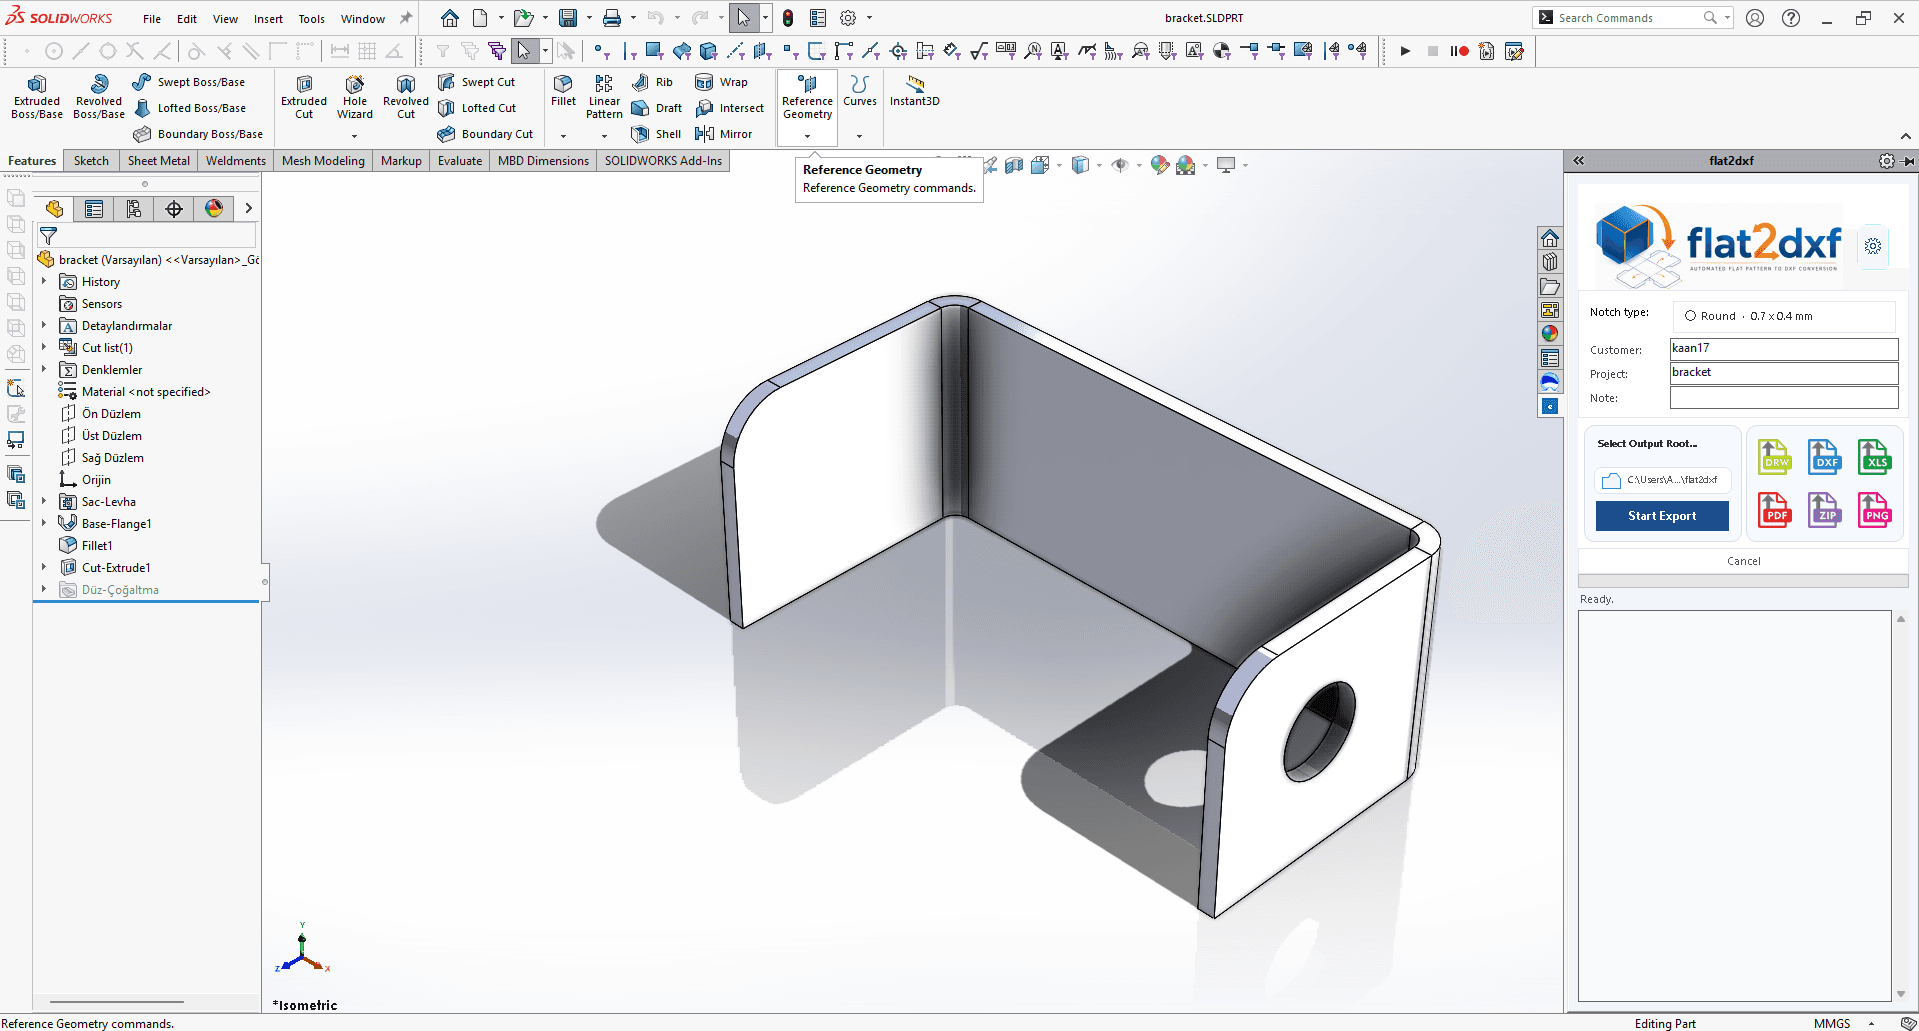Screen dimensions: 1919x1031
Task: Toggle ZIP output format in flat2dxf
Action: 1825,510
